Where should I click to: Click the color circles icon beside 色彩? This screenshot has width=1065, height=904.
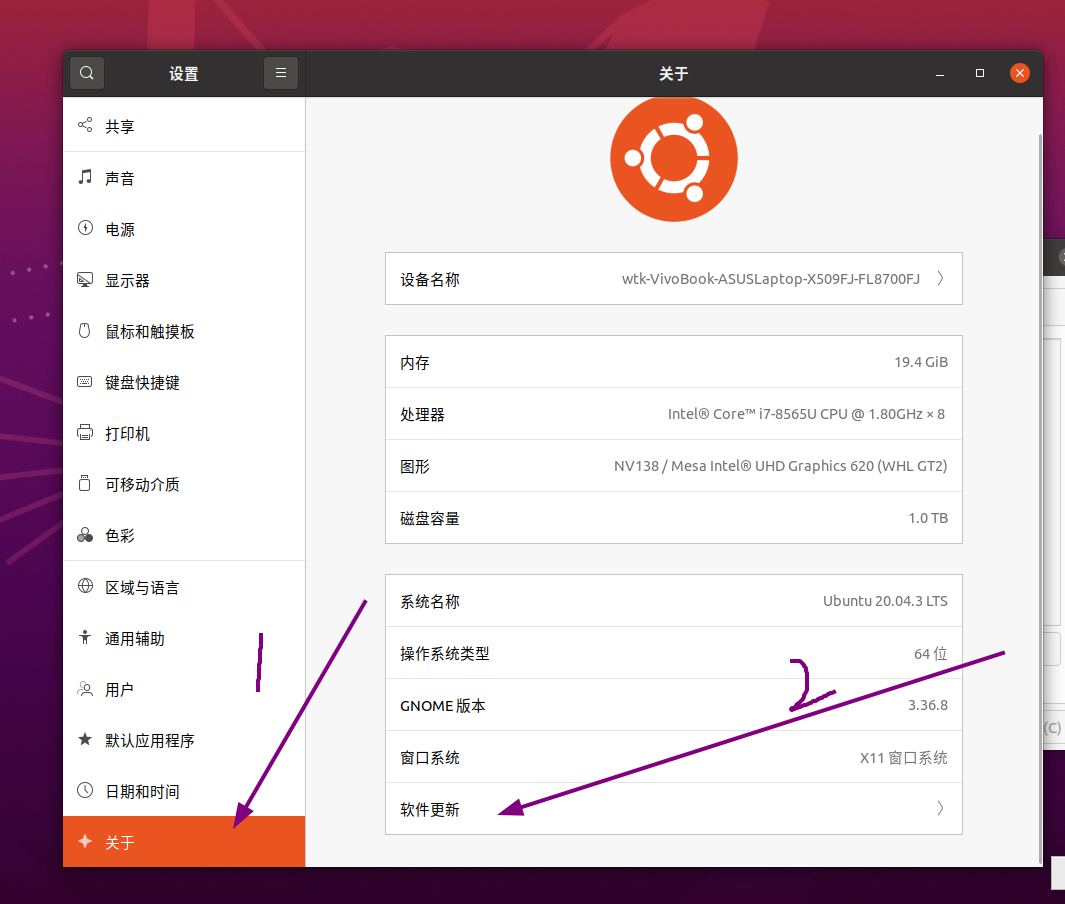coord(85,535)
